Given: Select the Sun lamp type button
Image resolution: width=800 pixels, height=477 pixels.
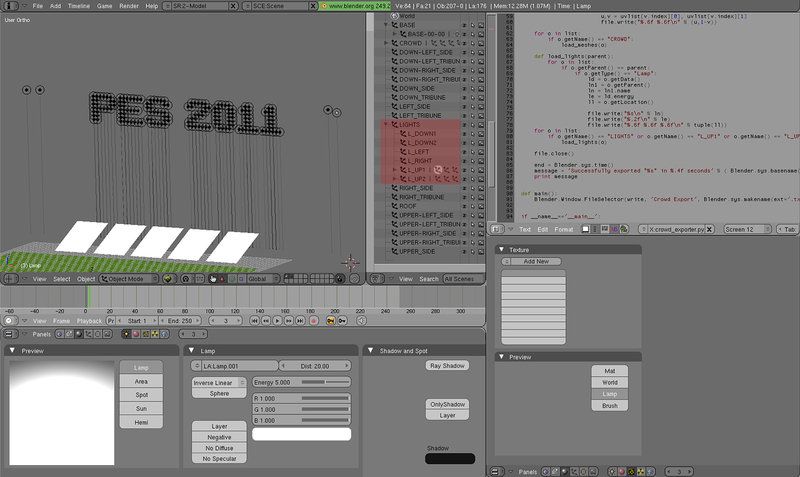Looking at the screenshot, I should pos(141,409).
